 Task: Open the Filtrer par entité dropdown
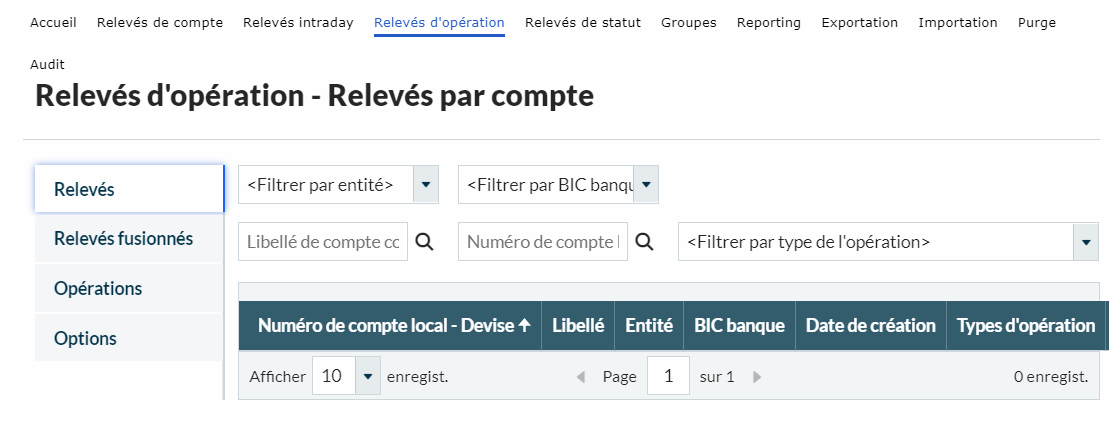coord(426,185)
